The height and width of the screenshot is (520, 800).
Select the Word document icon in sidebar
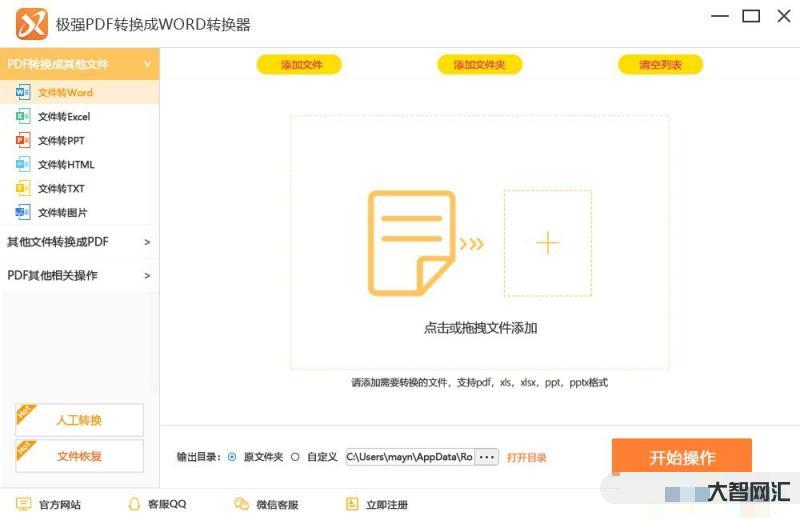[x=23, y=92]
